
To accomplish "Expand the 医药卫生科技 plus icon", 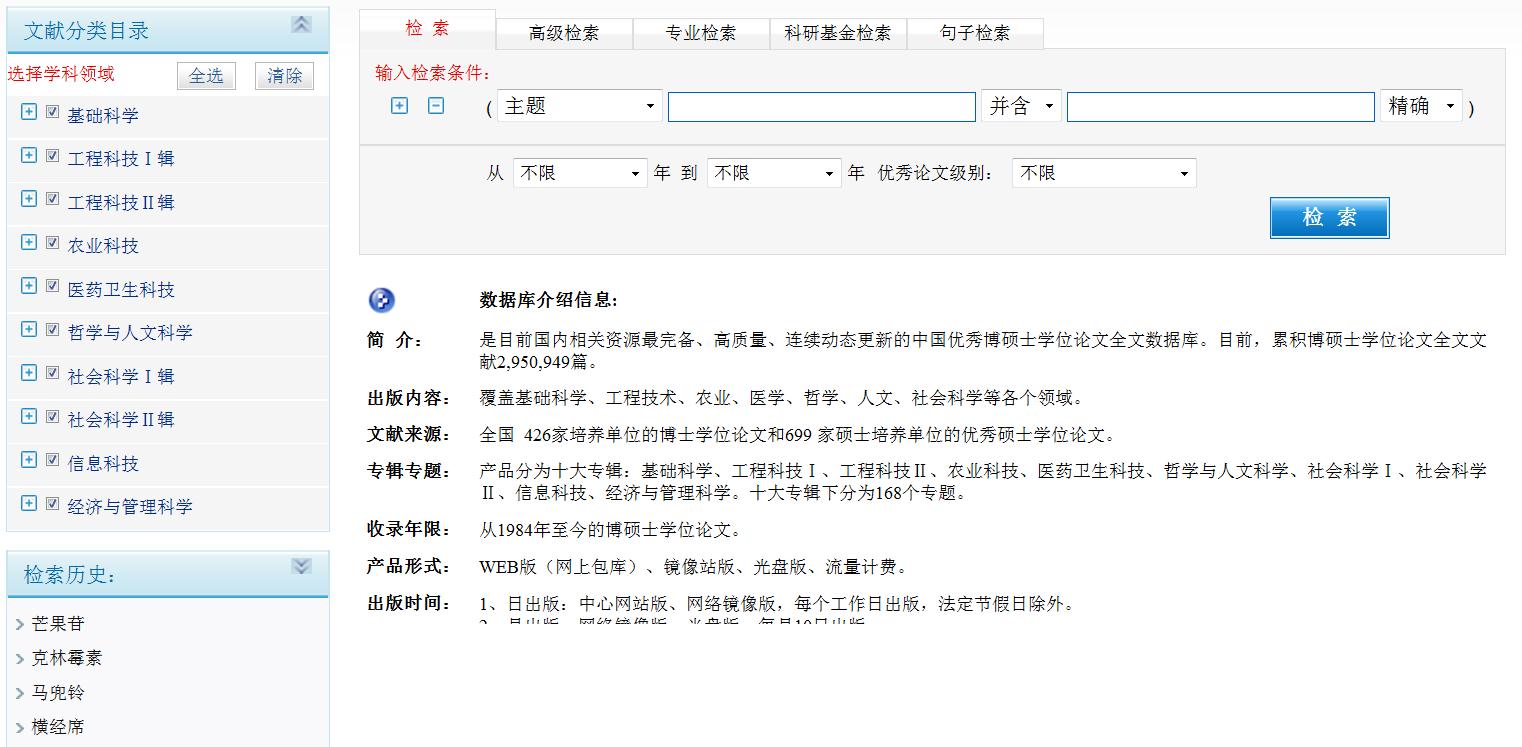I will coord(29,286).
